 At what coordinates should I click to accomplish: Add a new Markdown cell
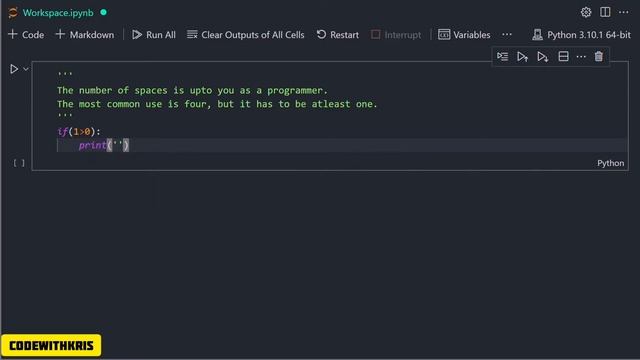tap(85, 35)
